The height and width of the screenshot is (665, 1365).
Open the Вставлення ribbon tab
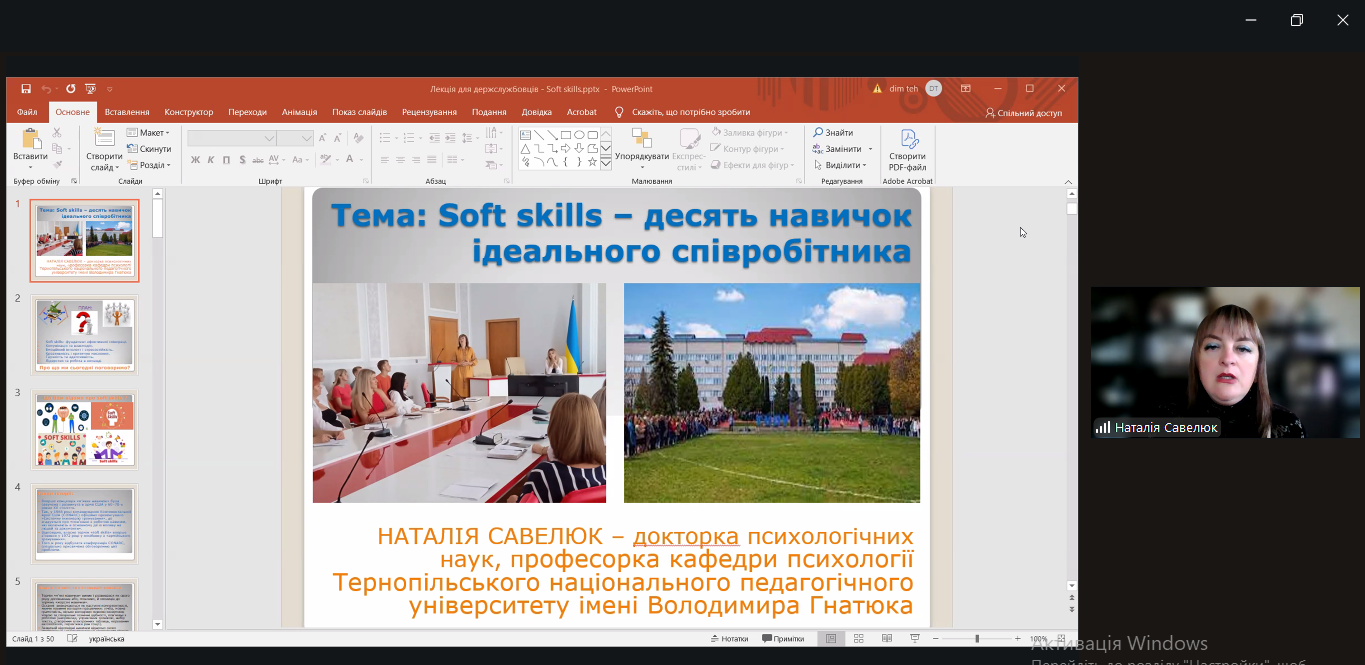[x=127, y=112]
